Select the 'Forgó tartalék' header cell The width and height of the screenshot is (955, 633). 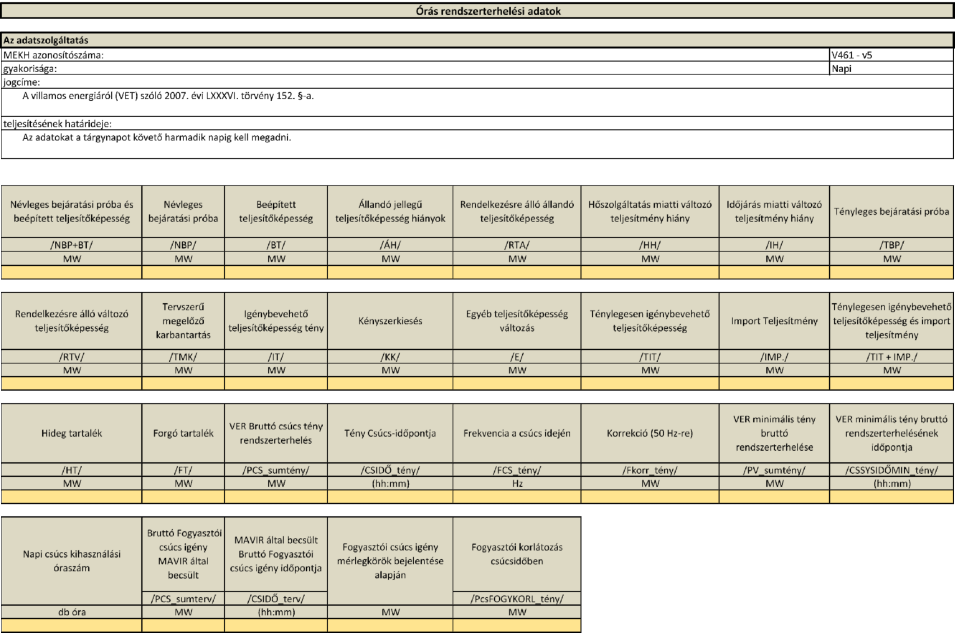[183, 433]
